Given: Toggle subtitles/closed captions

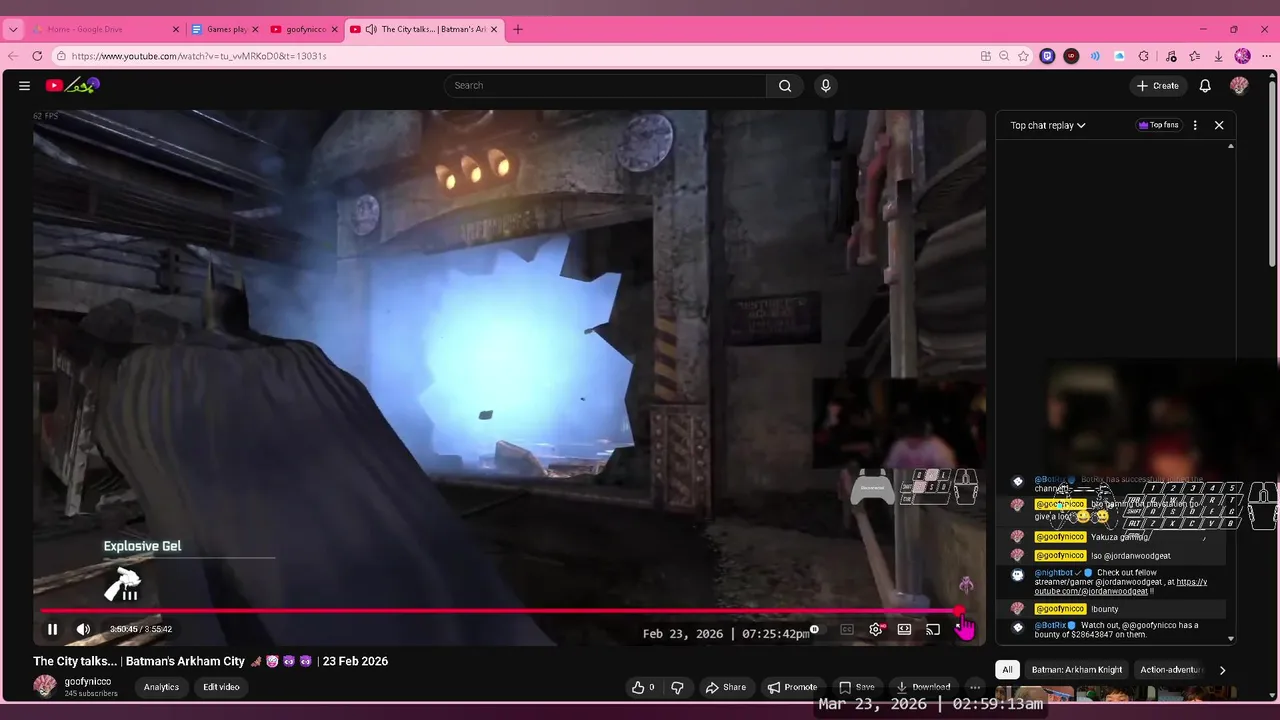Looking at the screenshot, I should (847, 629).
